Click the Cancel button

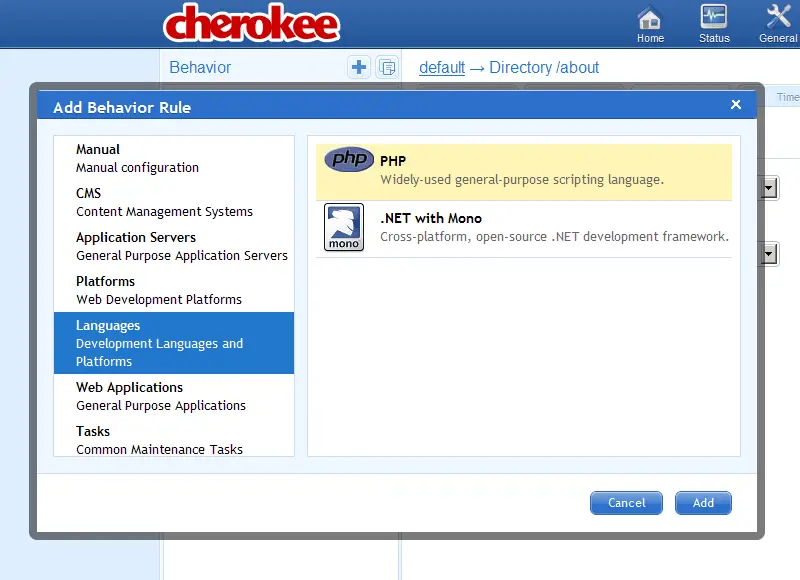(626, 503)
